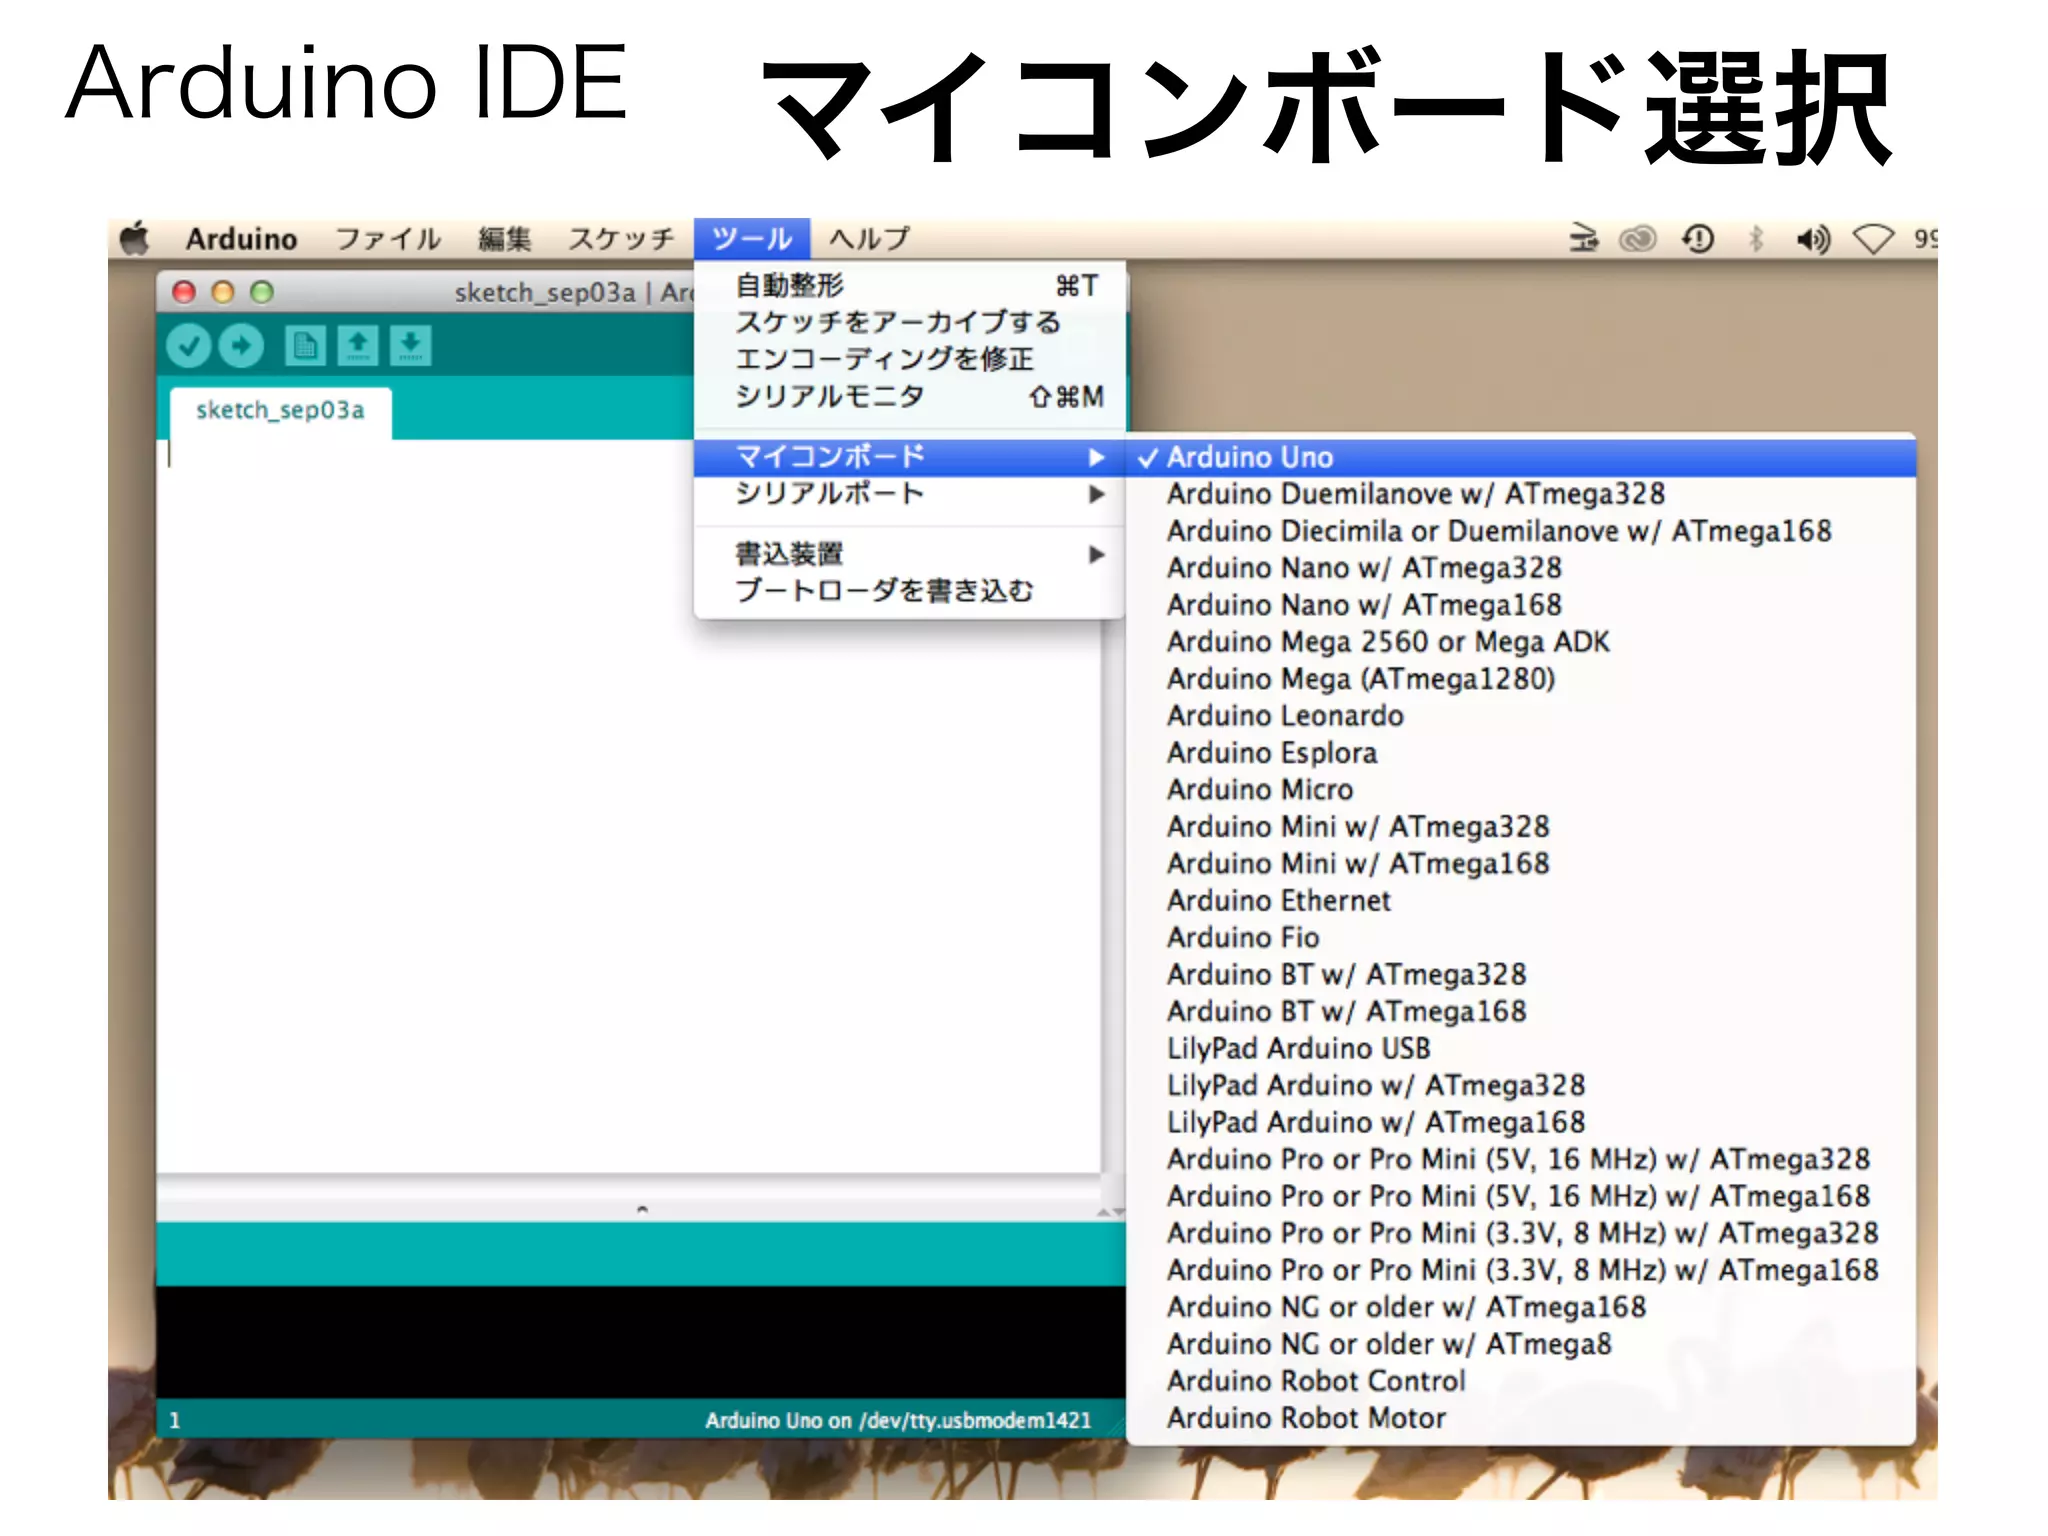
Task: Click the line number 1 in status bar
Action: tap(175, 1421)
